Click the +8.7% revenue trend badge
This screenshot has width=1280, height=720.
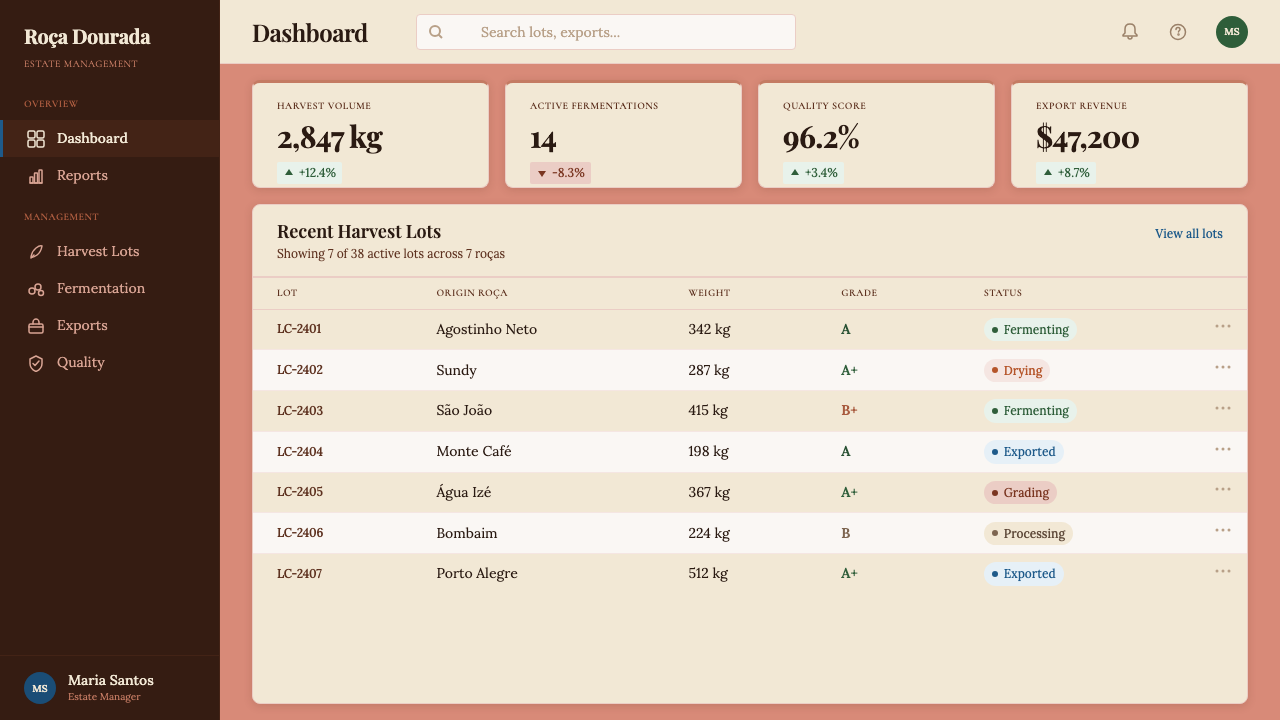click(1066, 173)
